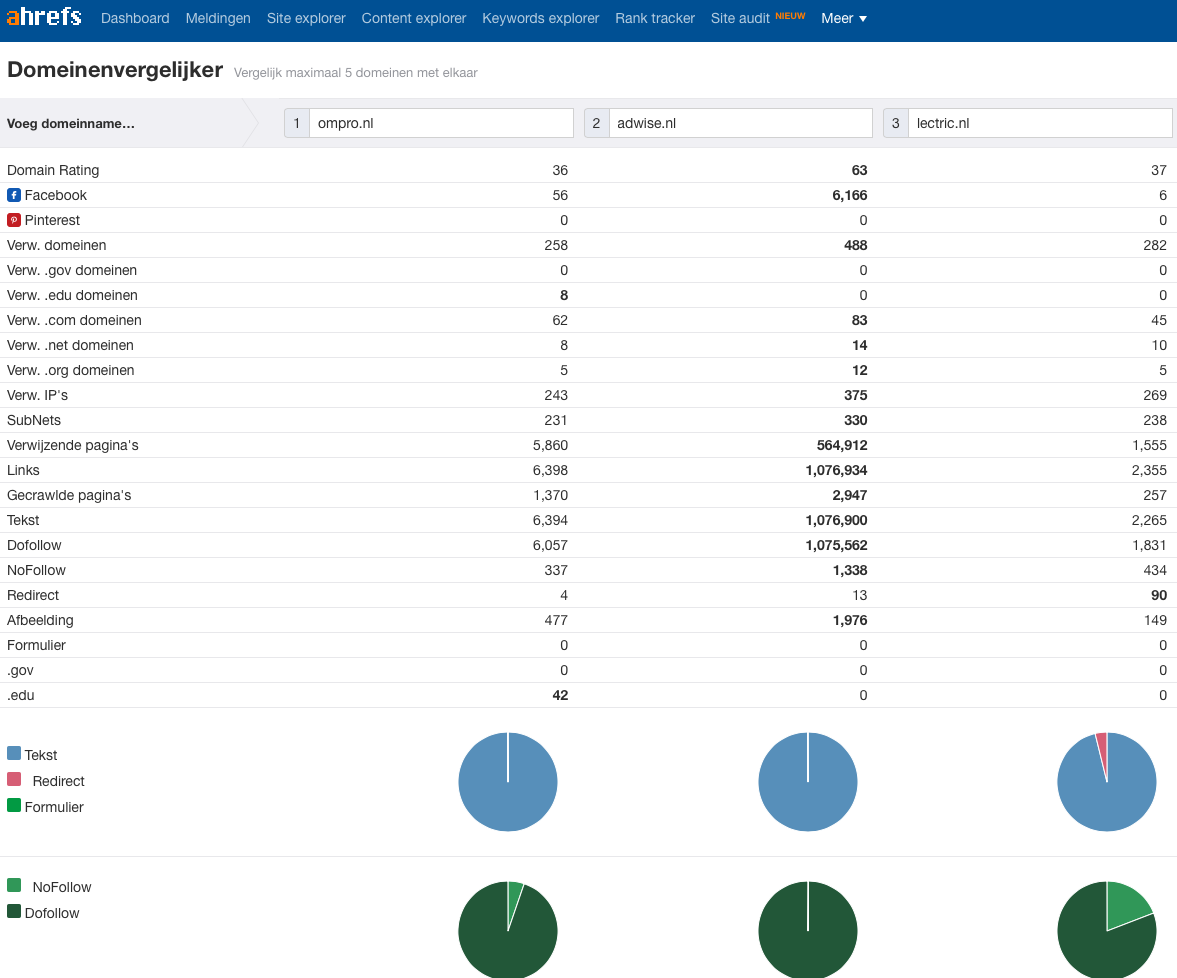Screen dimensions: 1177x978
Task: Open the Rank tracker page
Action: point(655,18)
